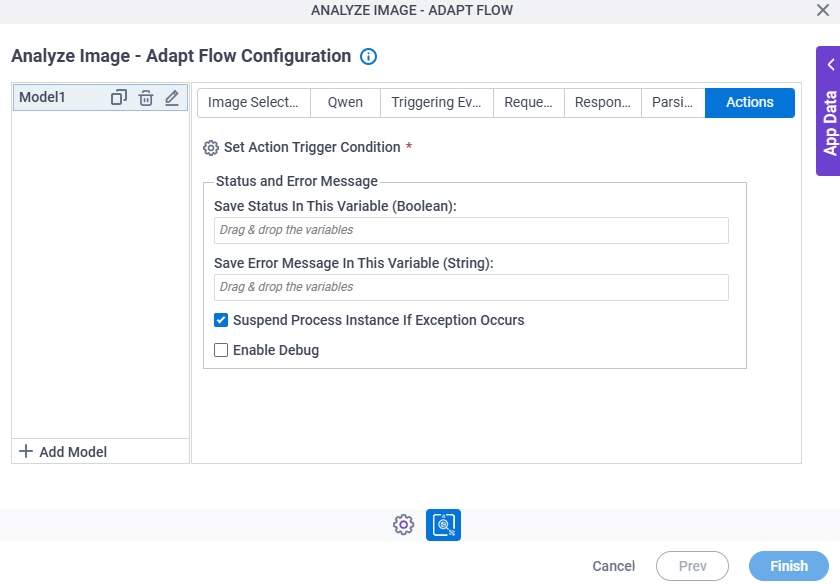Open the configuration info icon
The height and width of the screenshot is (584, 840).
[x=368, y=56]
